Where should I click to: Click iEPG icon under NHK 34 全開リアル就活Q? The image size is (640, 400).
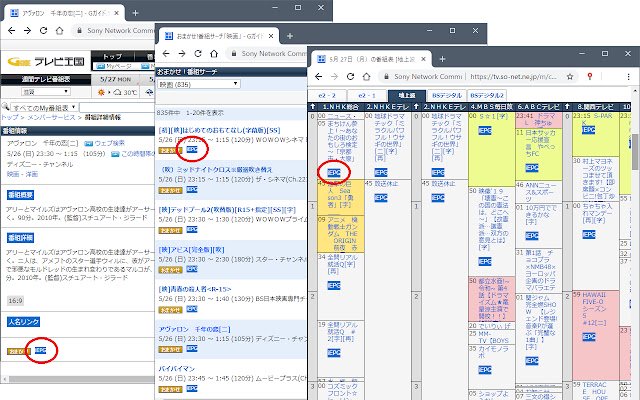(334, 286)
